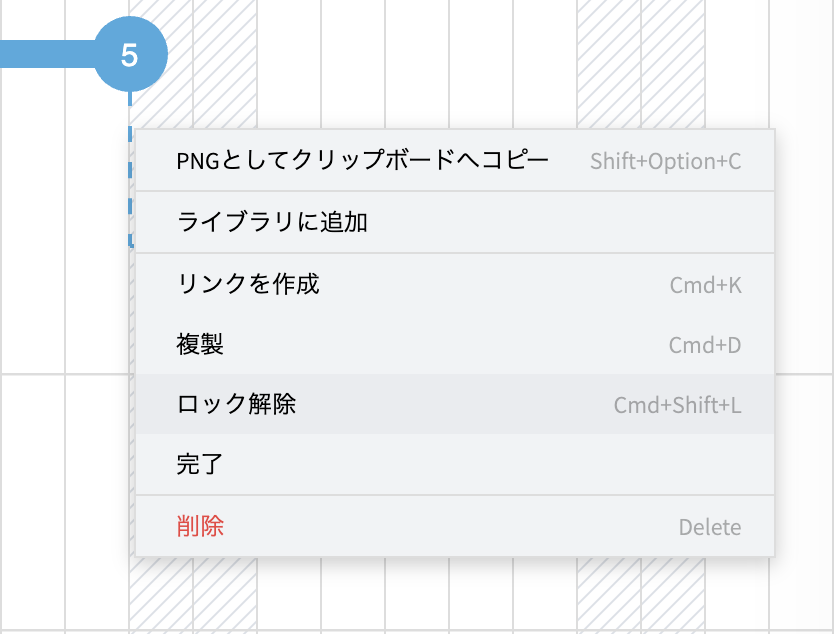Choose ライブラリに追加 from context menu

(x=272, y=222)
